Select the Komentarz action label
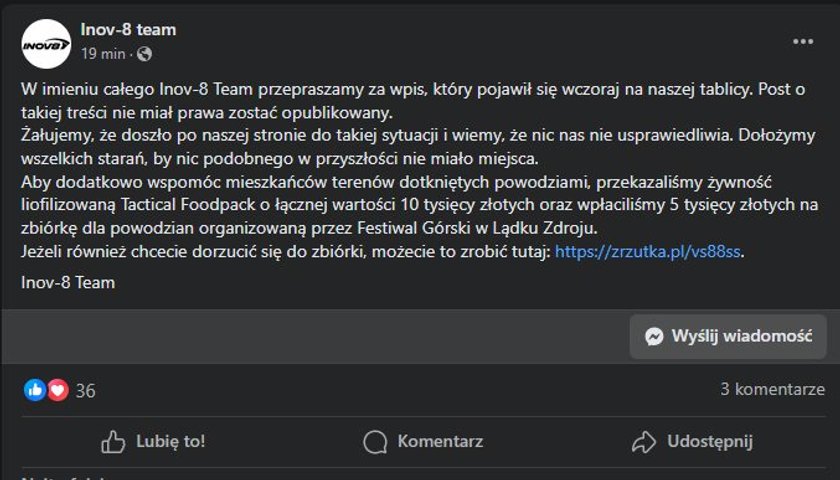The height and width of the screenshot is (480, 840). (440, 441)
